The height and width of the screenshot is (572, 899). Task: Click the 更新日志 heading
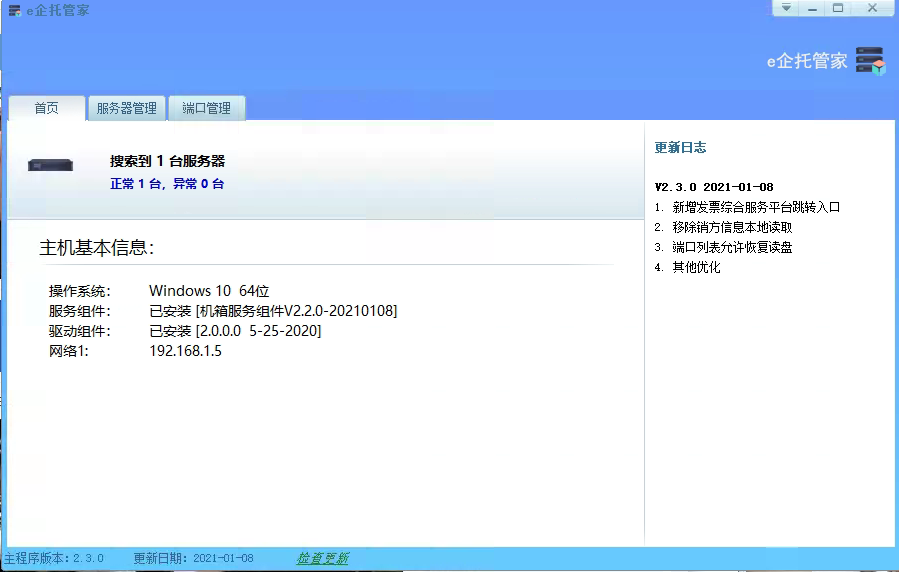680,147
